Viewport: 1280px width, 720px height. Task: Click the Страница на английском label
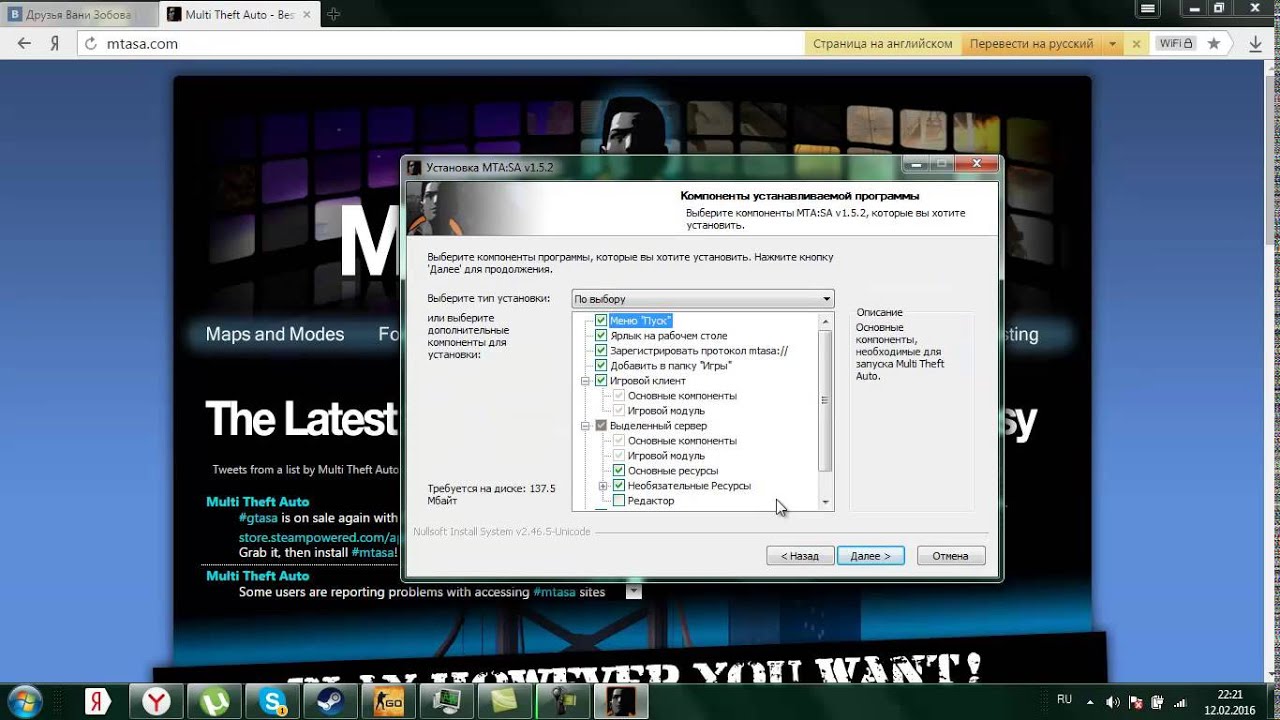(x=883, y=44)
